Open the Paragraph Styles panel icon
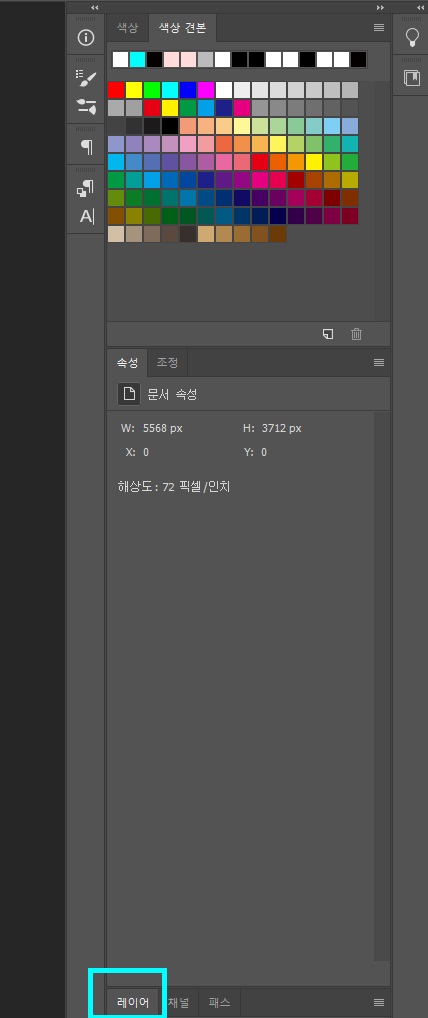Screen dimensions: 428x1018 pos(86,188)
